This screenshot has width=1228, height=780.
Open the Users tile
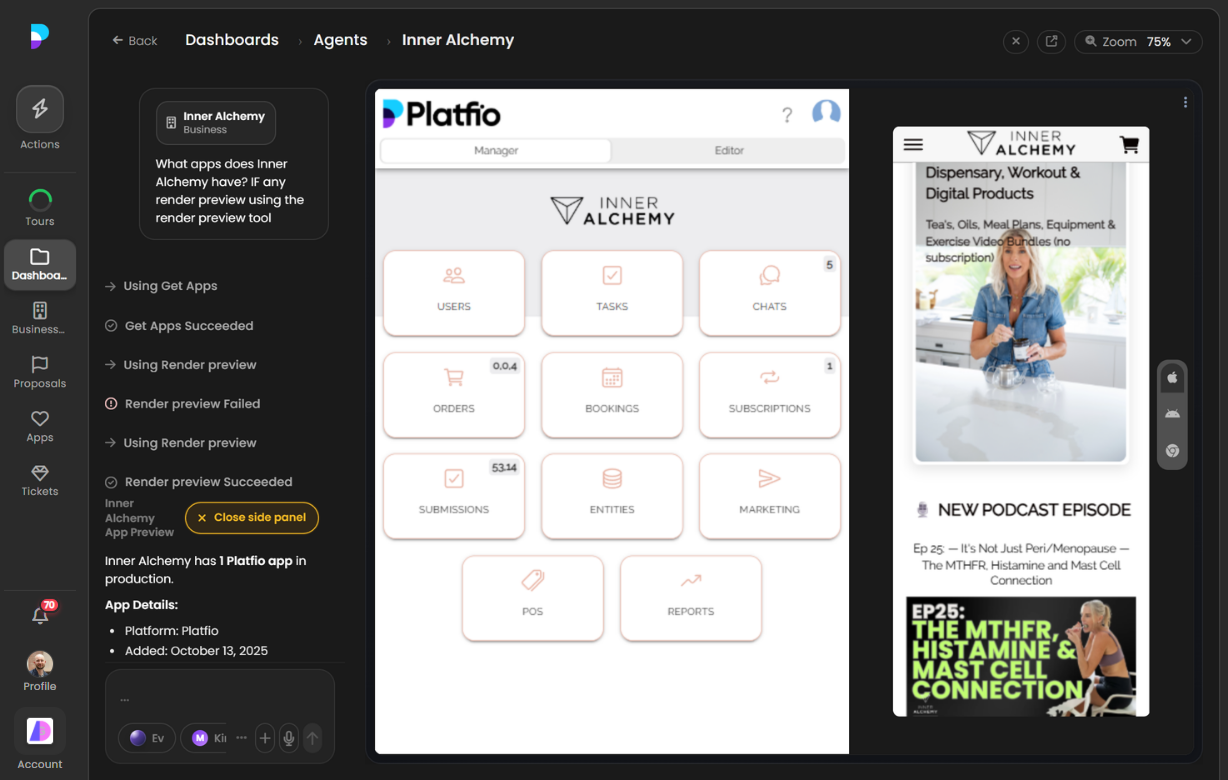tap(454, 293)
